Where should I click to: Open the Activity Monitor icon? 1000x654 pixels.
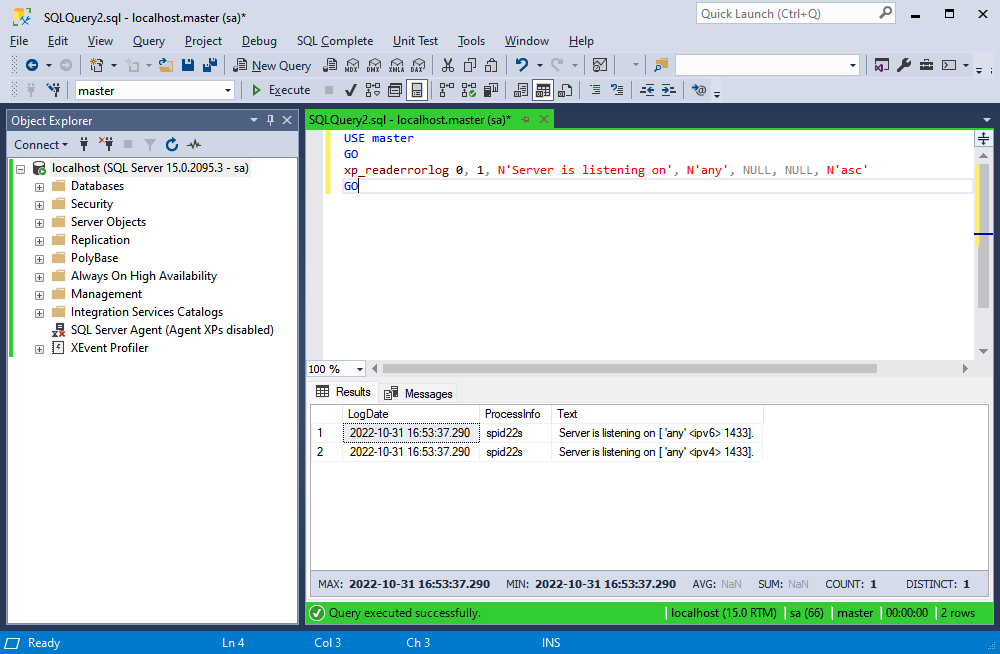[599, 65]
